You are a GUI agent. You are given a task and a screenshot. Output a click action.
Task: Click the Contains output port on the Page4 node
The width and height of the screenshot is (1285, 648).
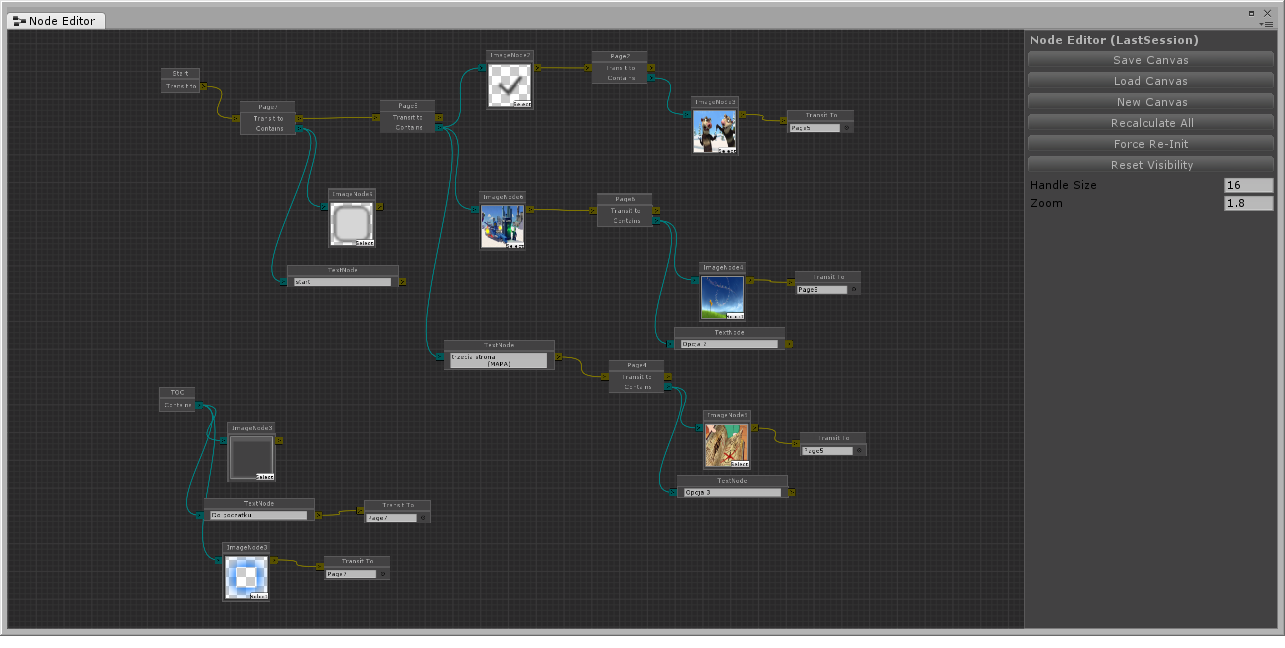click(668, 388)
